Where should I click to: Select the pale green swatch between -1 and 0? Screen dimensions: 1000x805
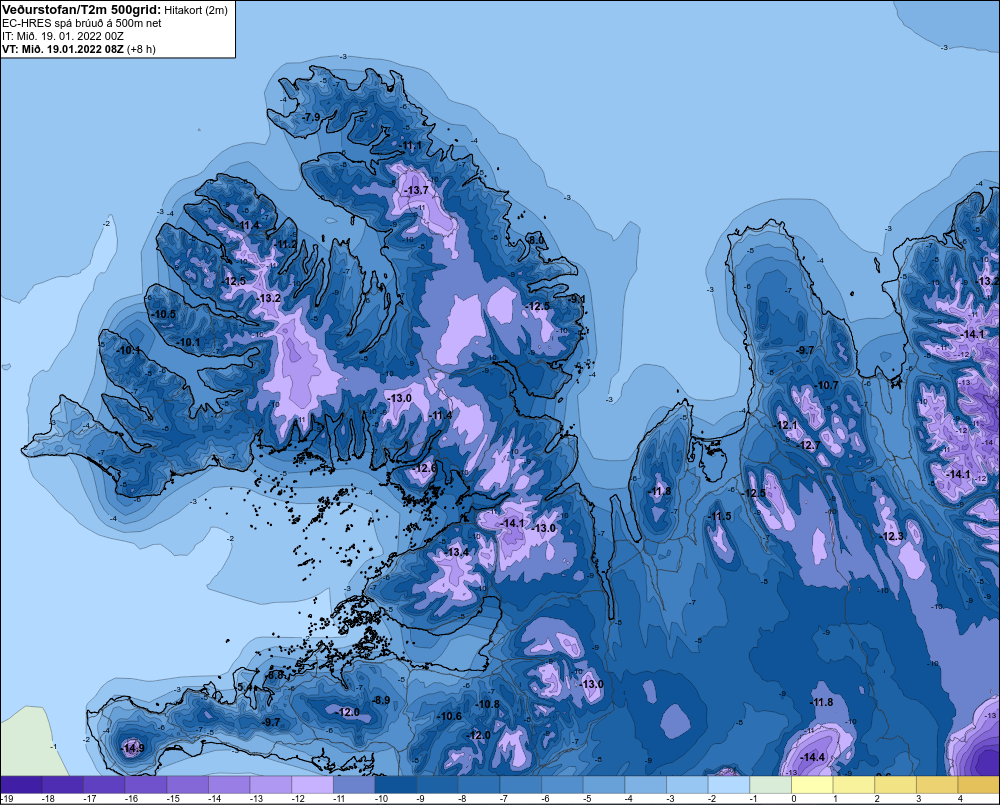(x=770, y=785)
